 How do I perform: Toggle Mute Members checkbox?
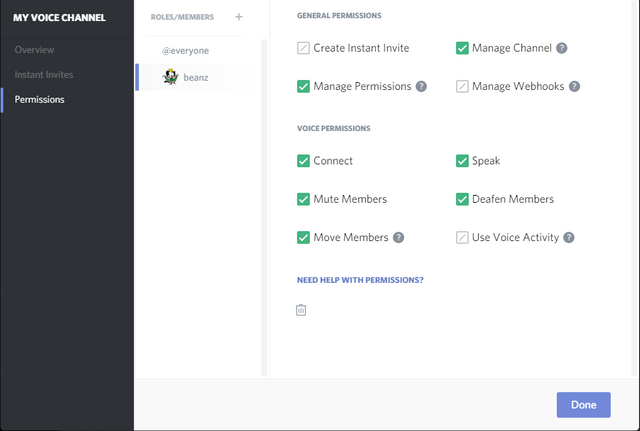[x=303, y=199]
